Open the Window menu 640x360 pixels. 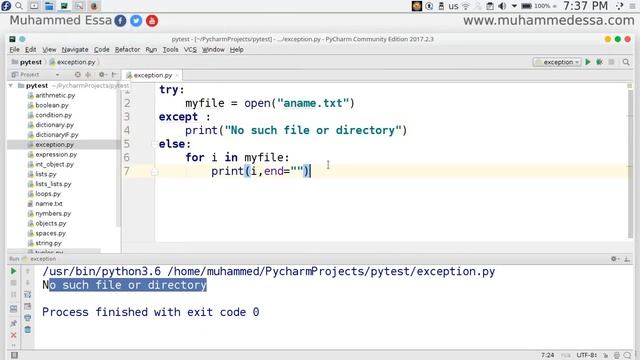coord(213,49)
